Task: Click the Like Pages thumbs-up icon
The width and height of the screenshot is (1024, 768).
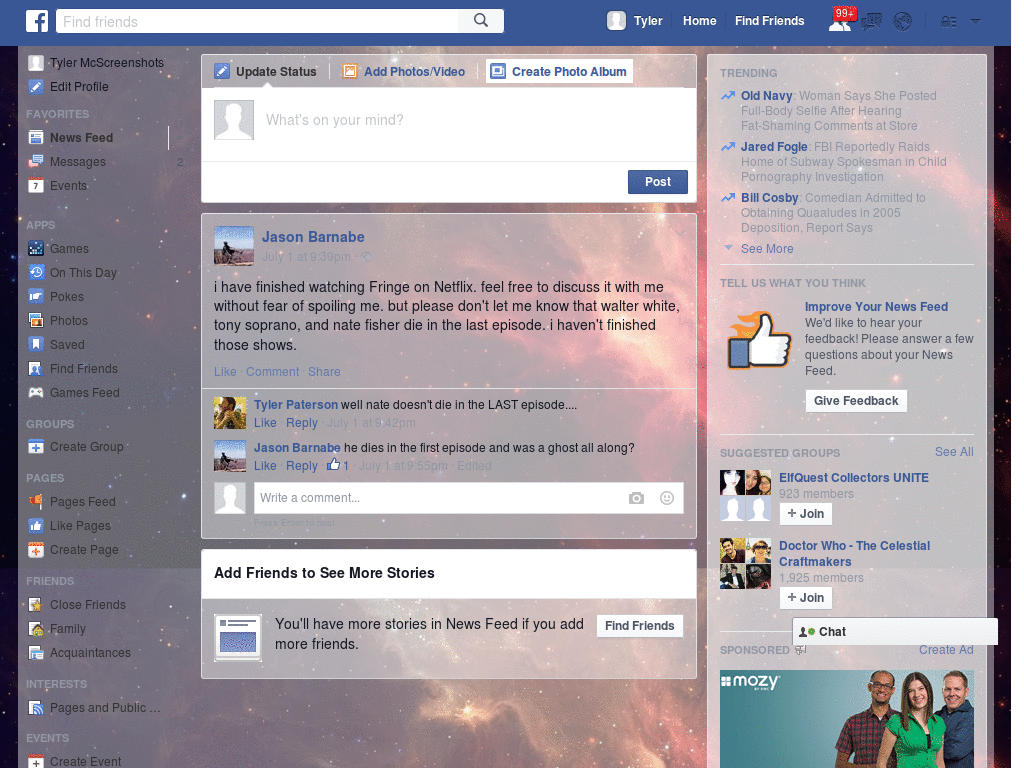Action: tap(36, 526)
